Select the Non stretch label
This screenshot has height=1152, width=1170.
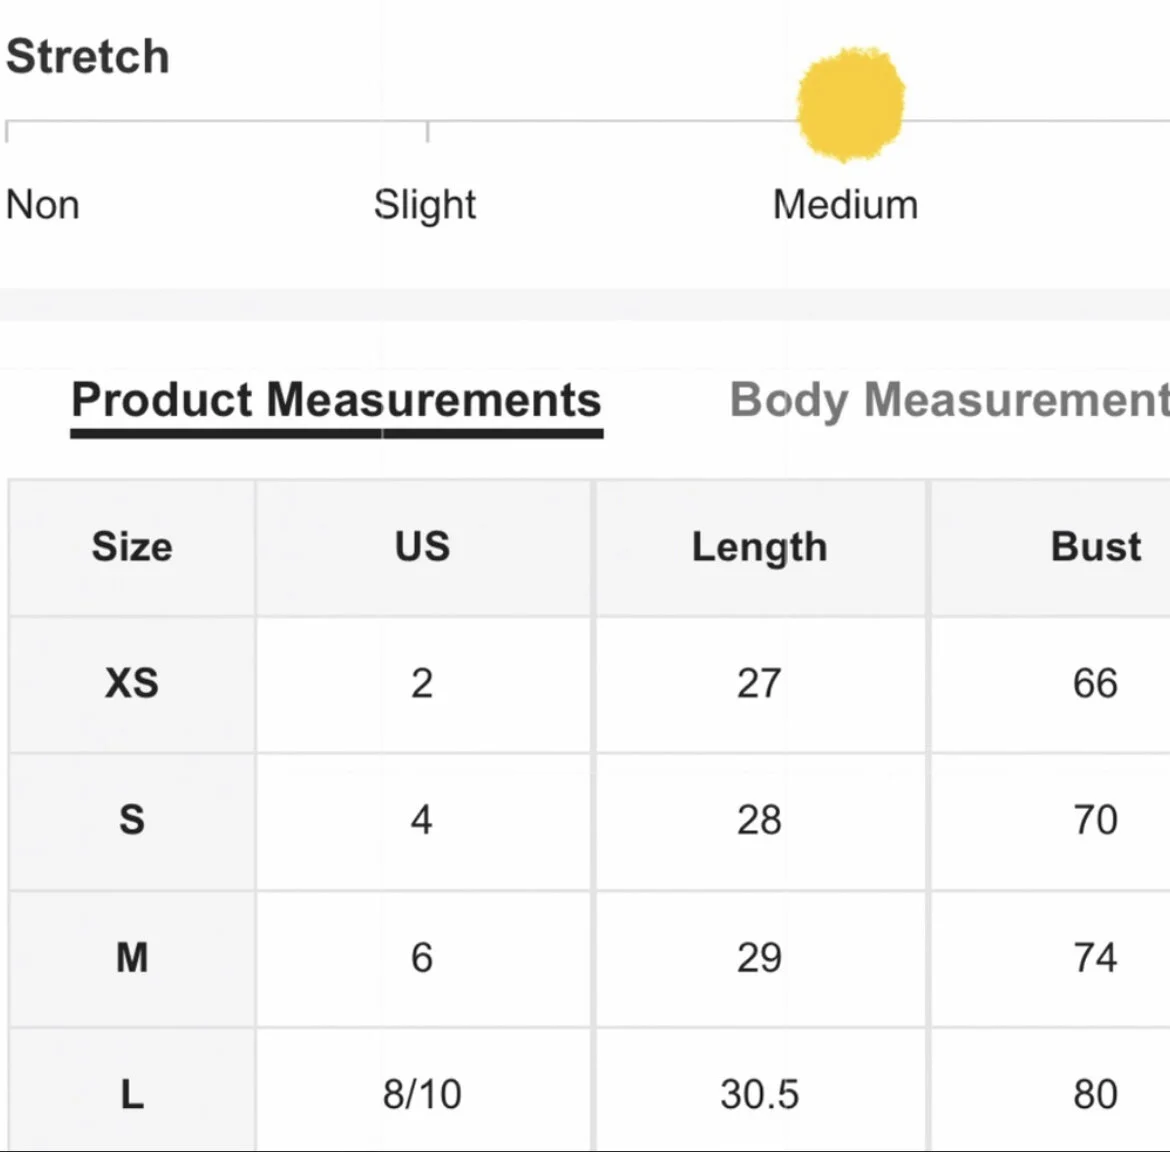click(x=43, y=204)
